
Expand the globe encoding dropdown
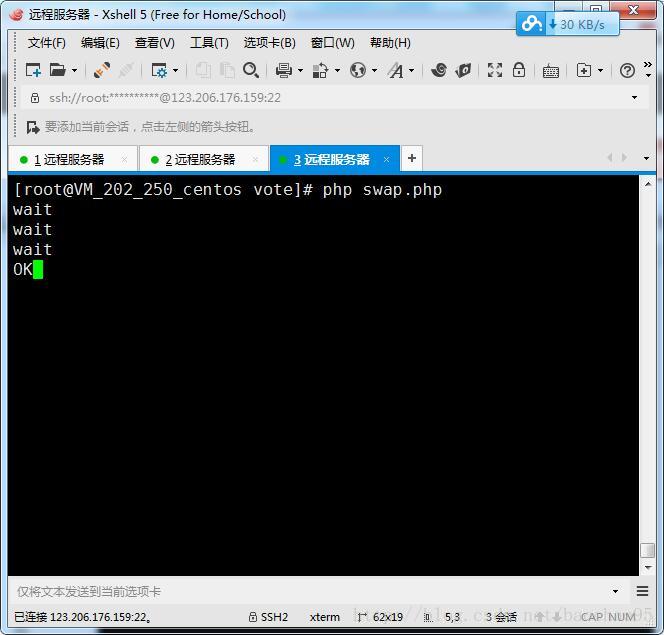pyautogui.click(x=374, y=70)
